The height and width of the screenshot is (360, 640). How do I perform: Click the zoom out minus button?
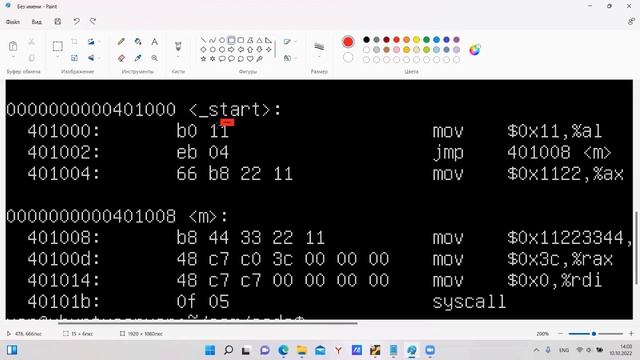click(x=560, y=334)
